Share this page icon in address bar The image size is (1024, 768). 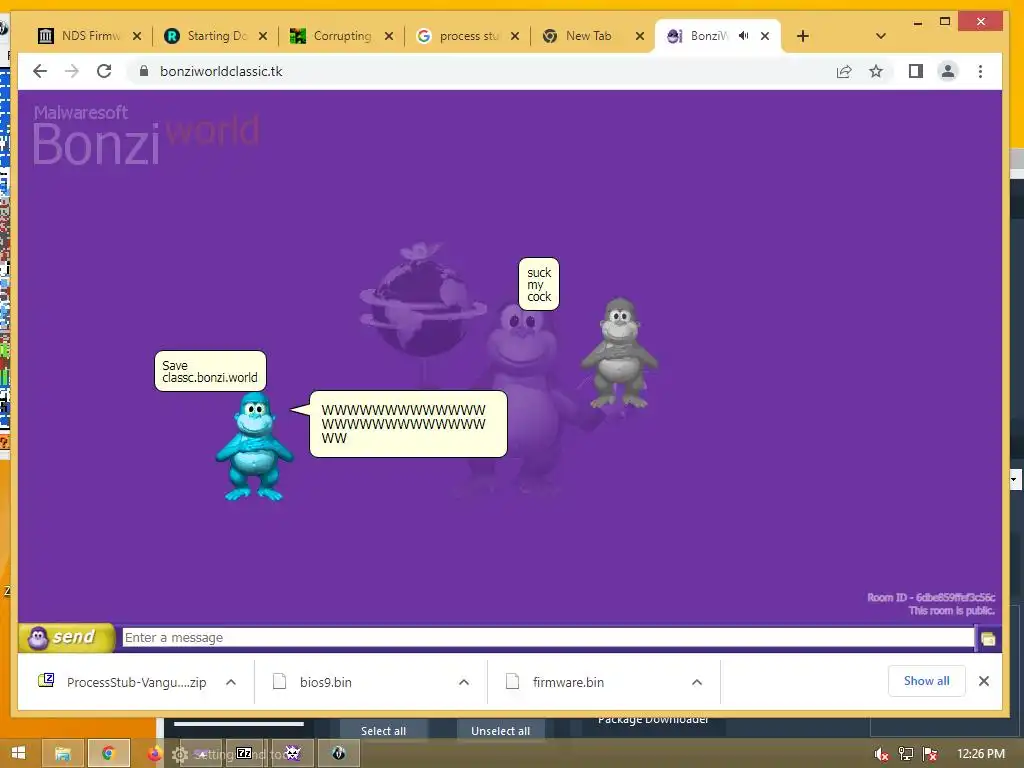[844, 71]
